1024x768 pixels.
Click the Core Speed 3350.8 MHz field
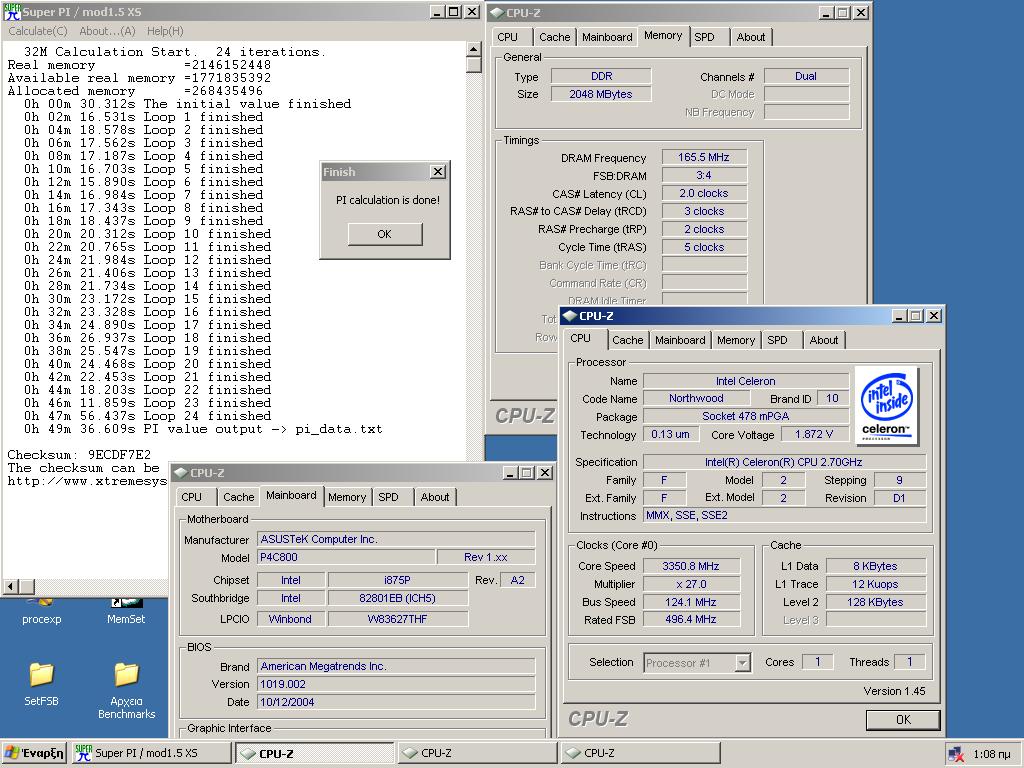(691, 566)
